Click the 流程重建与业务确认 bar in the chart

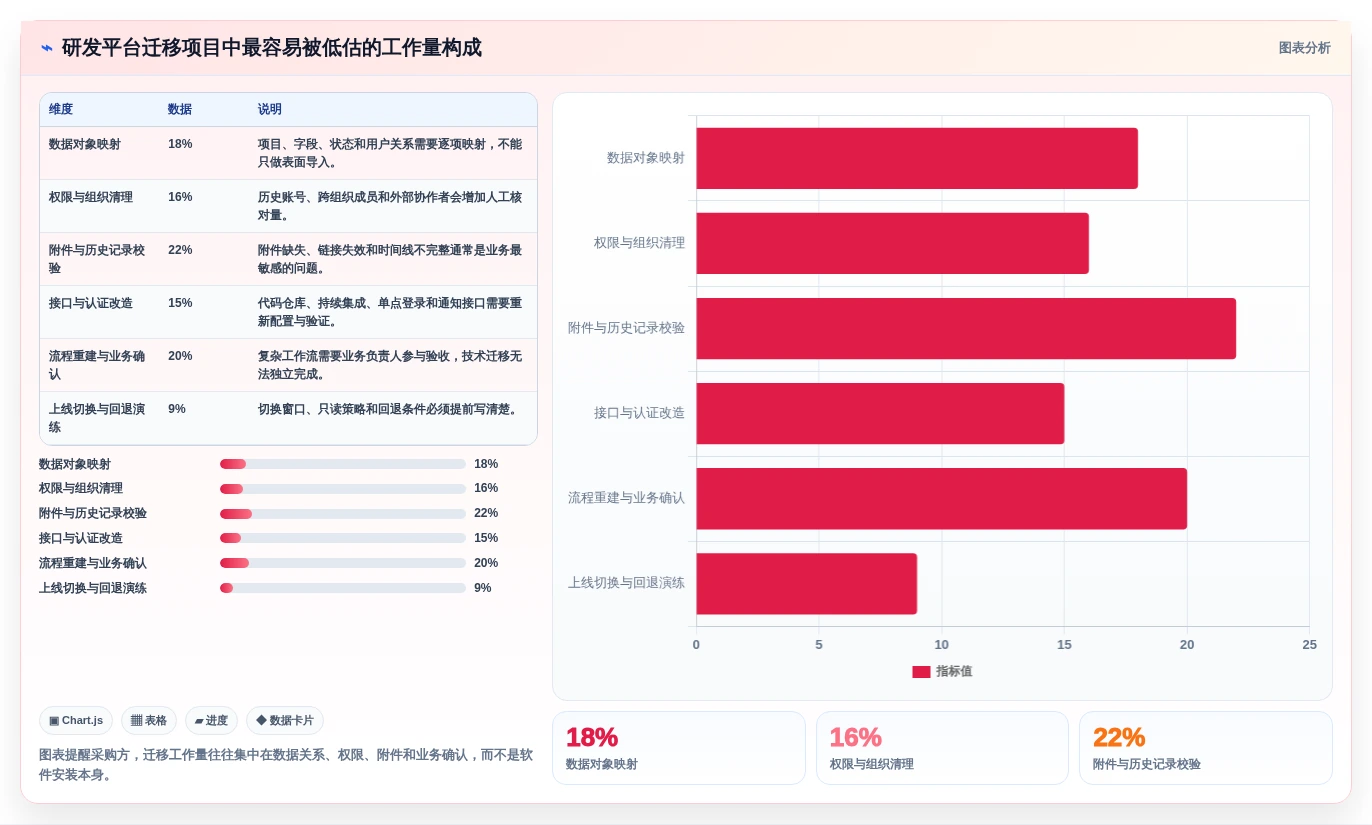coord(942,498)
